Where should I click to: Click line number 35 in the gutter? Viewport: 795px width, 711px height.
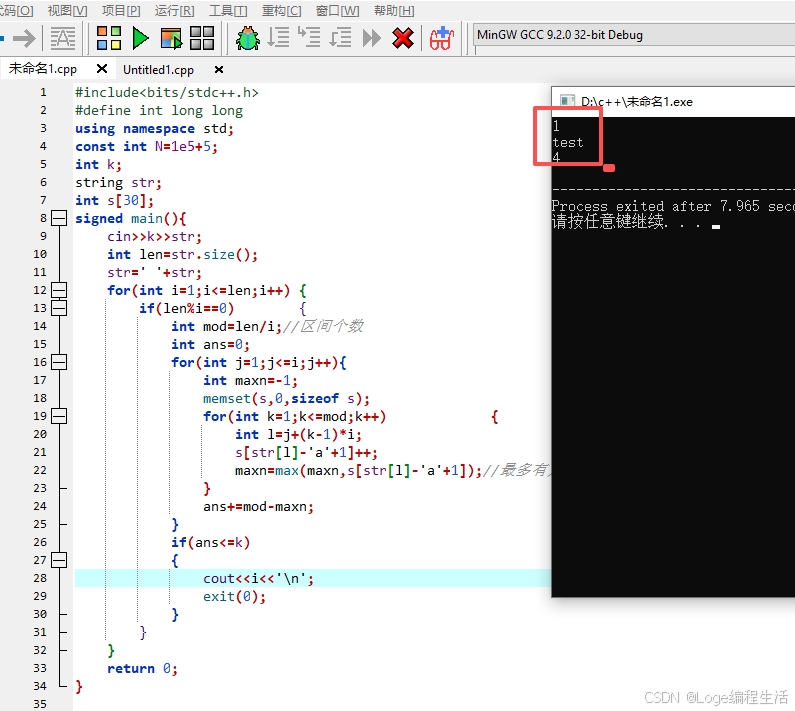click(x=40, y=704)
